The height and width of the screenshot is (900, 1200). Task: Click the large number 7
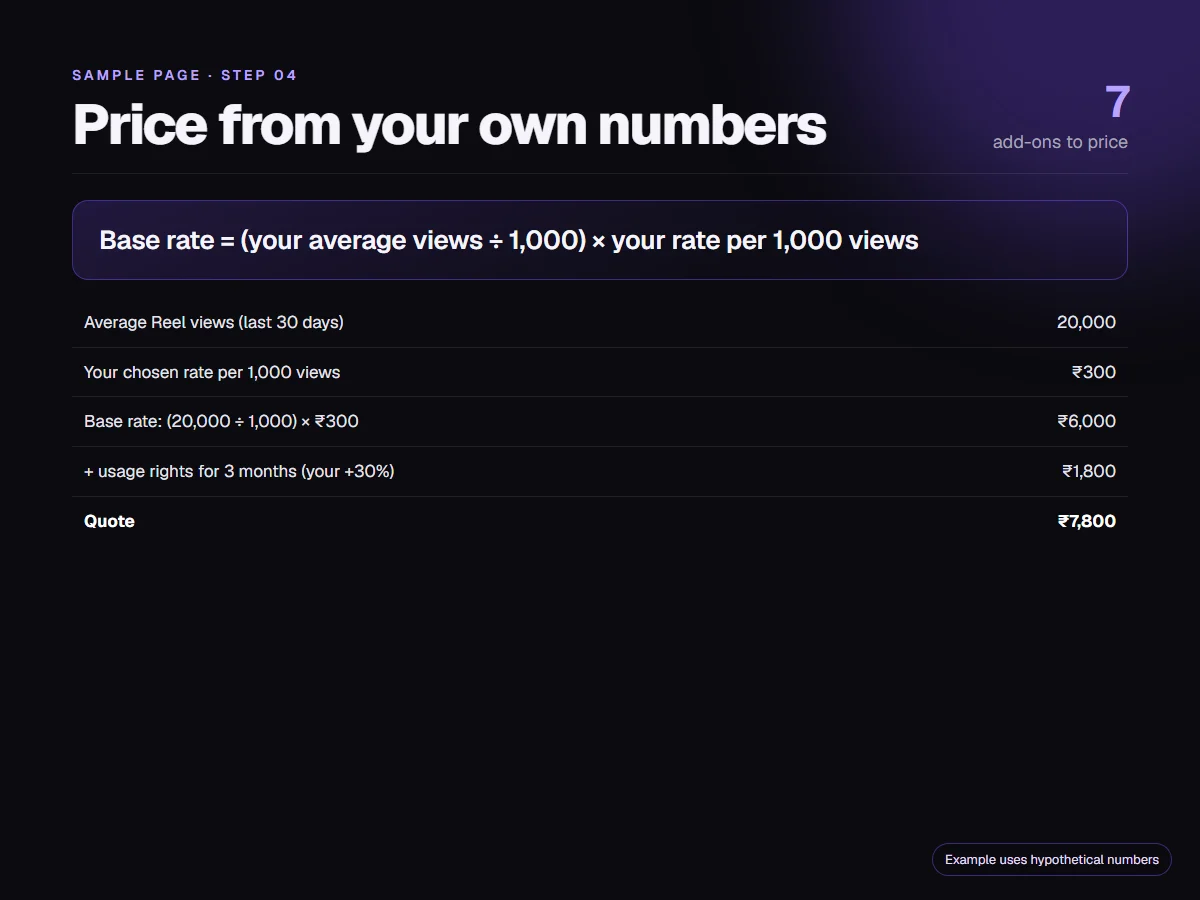1117,103
